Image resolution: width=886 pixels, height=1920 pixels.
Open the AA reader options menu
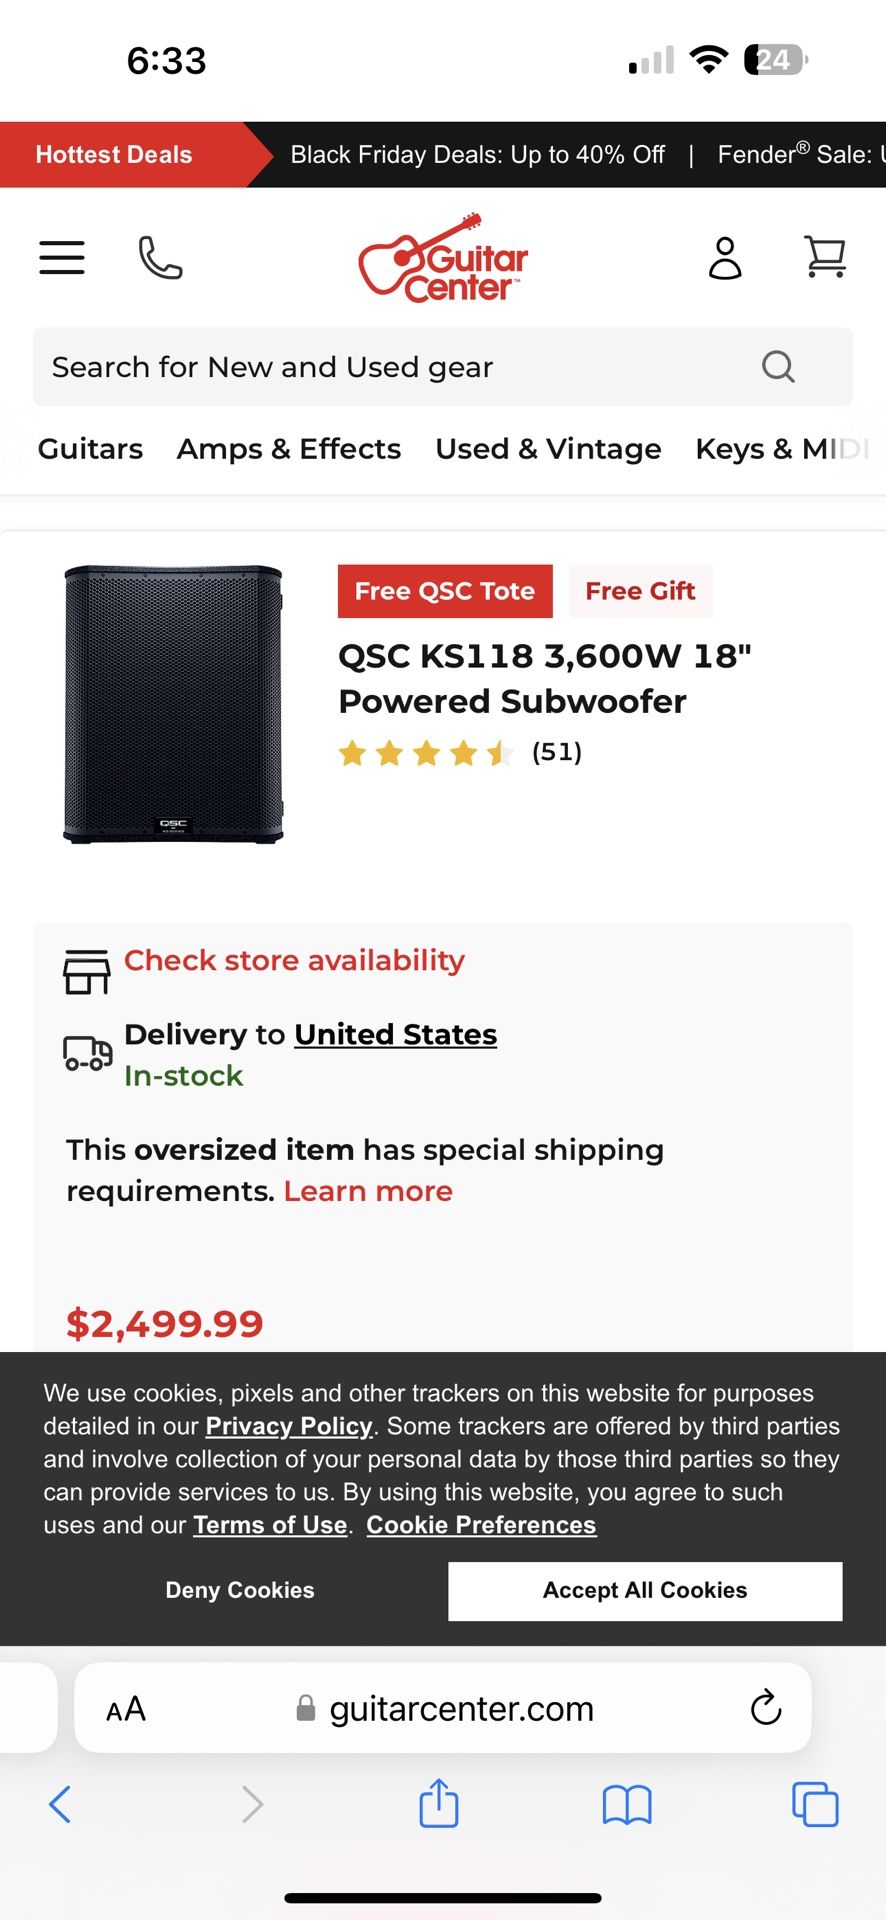pyautogui.click(x=126, y=1709)
